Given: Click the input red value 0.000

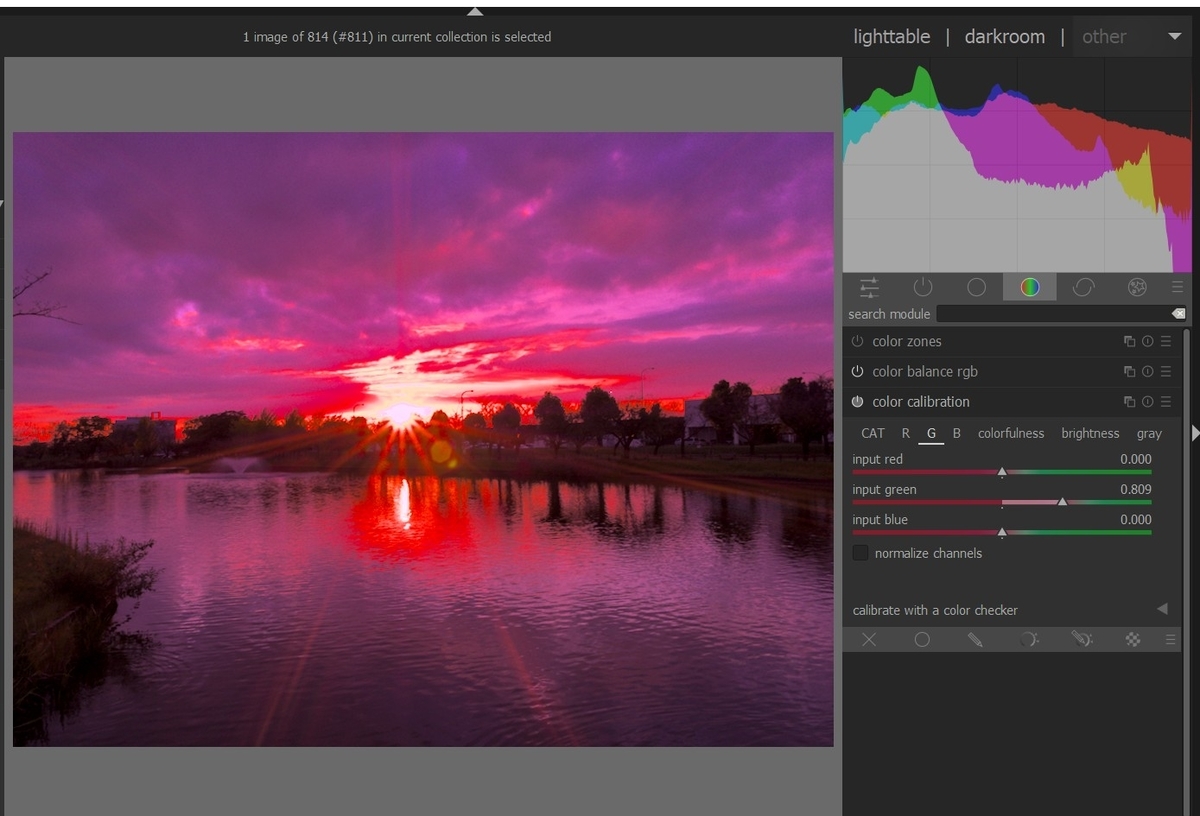Looking at the screenshot, I should click(1135, 460).
